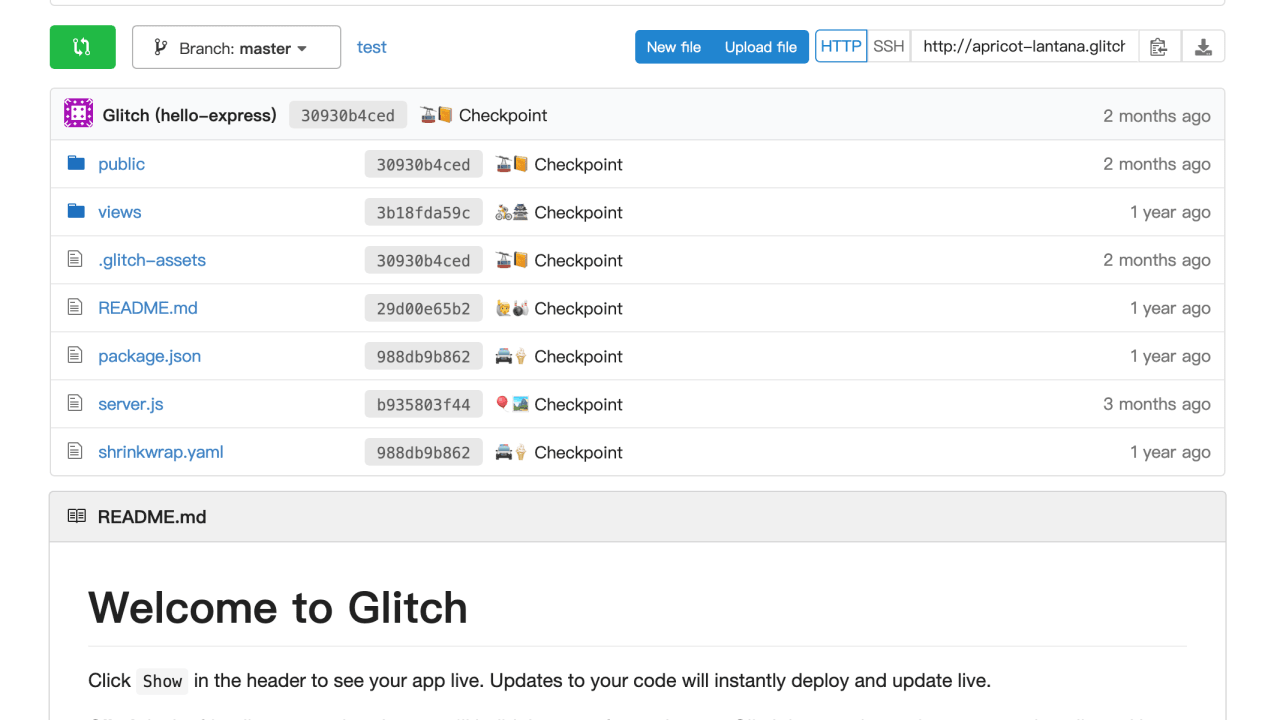Open the public folder
Viewport: 1280px width, 720px height.
coord(122,164)
